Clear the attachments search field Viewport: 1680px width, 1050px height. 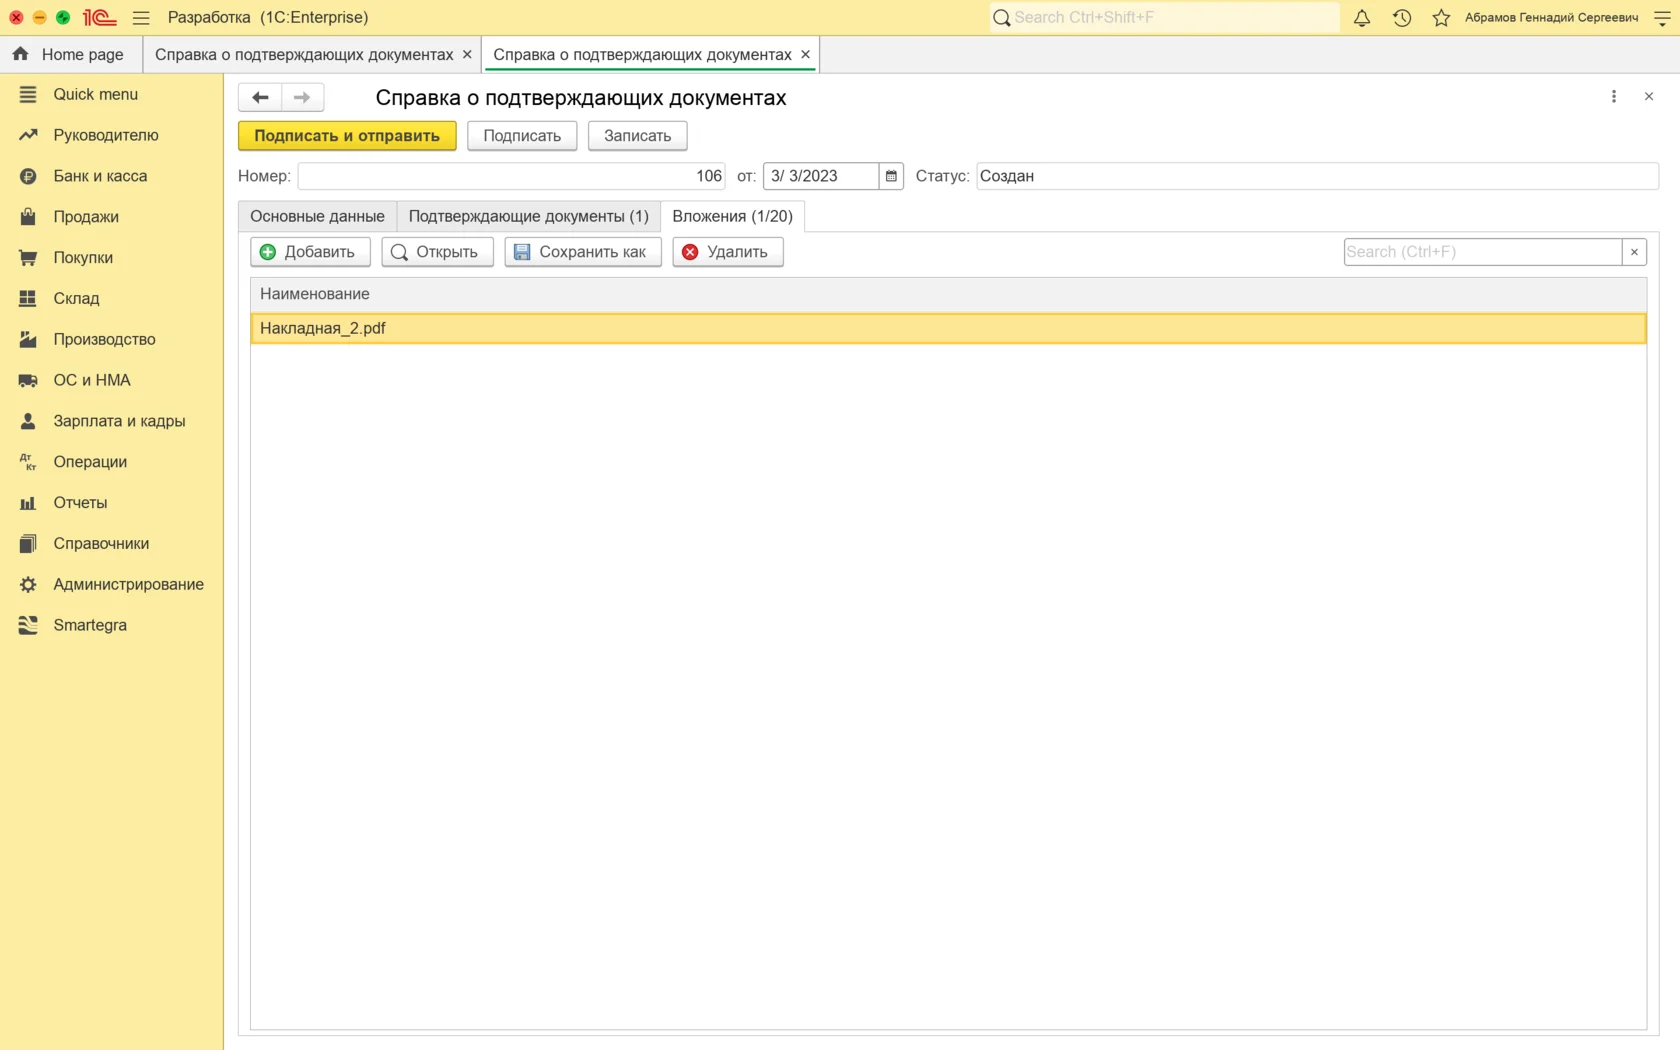point(1634,252)
